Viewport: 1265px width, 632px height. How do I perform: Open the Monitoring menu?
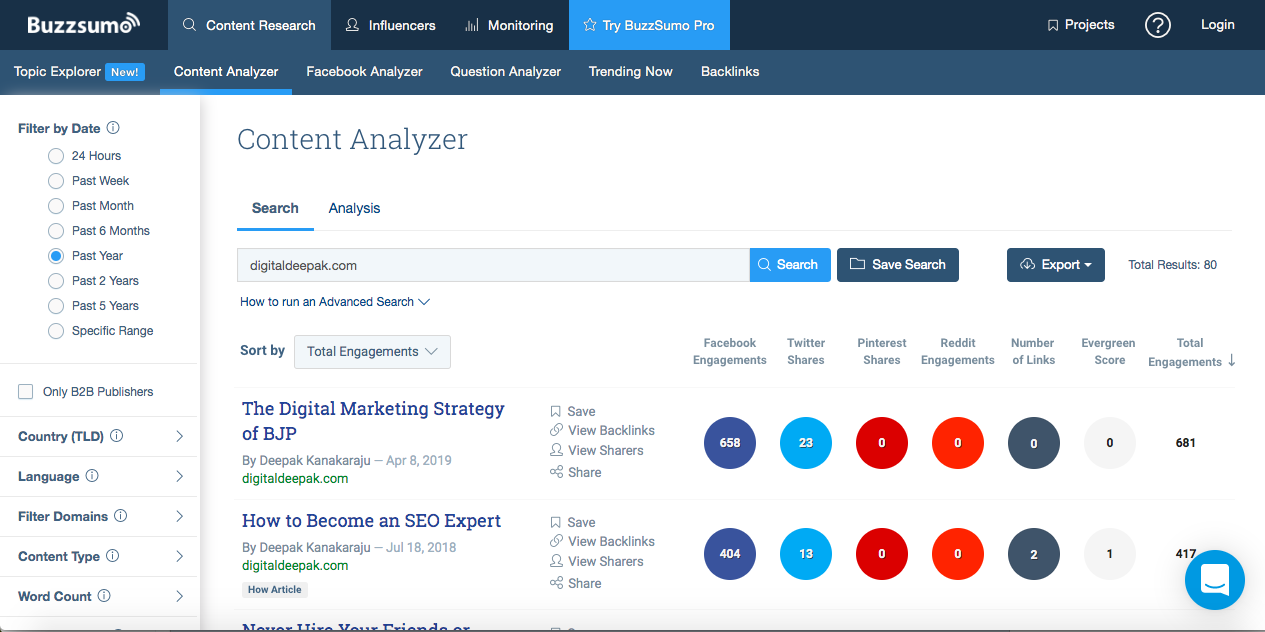click(509, 25)
